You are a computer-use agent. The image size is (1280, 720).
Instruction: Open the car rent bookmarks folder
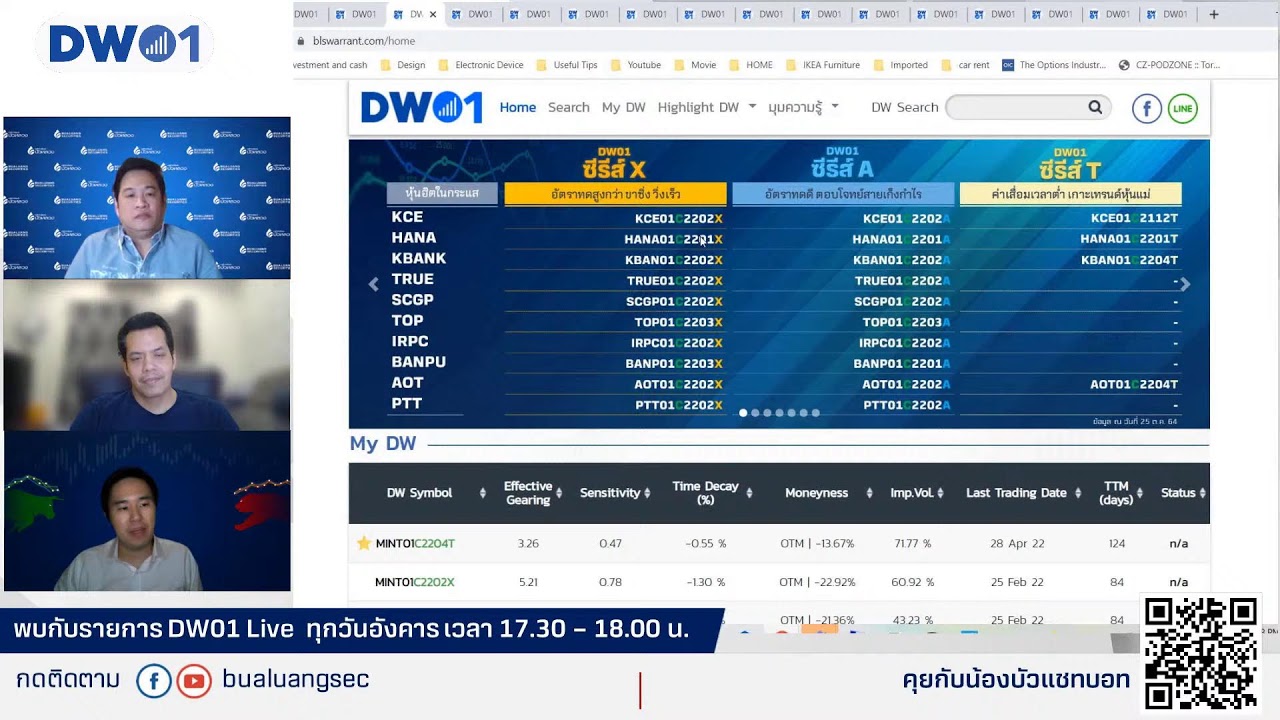coord(964,65)
